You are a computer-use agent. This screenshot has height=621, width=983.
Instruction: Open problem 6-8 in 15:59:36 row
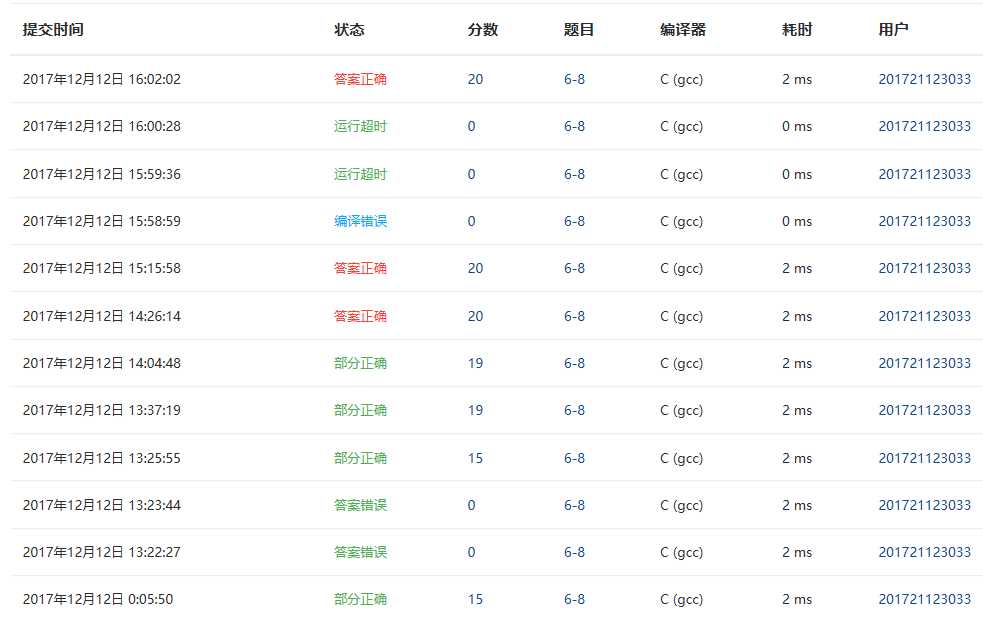574,174
